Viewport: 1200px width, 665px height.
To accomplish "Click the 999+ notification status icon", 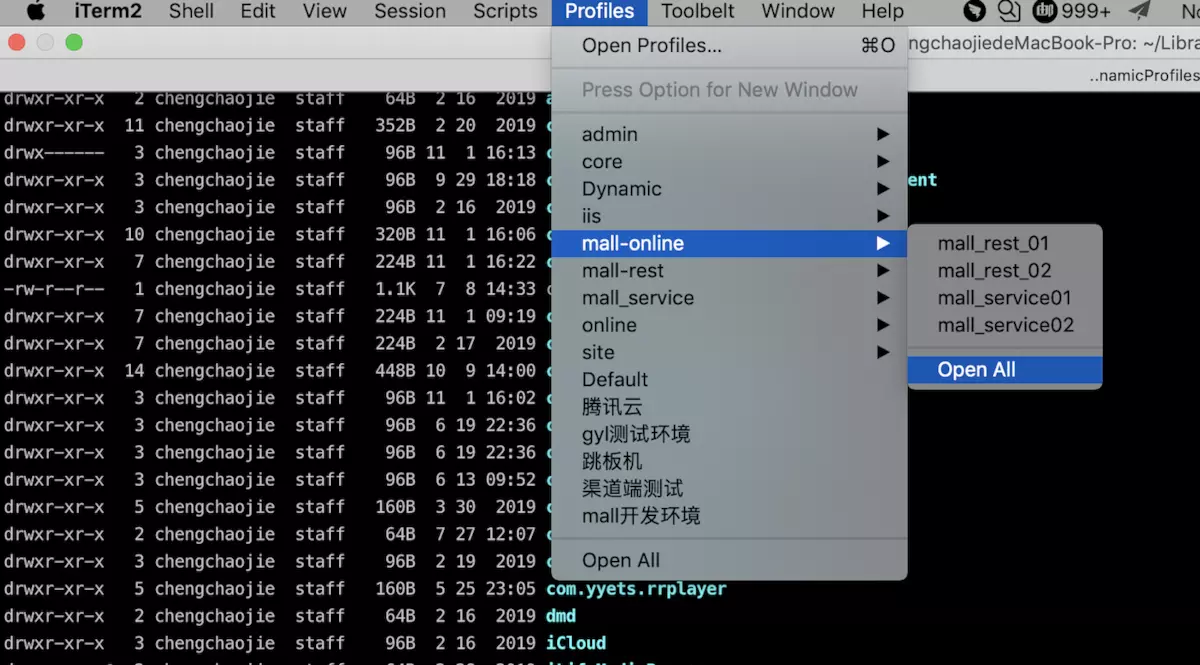I will [x=1073, y=11].
